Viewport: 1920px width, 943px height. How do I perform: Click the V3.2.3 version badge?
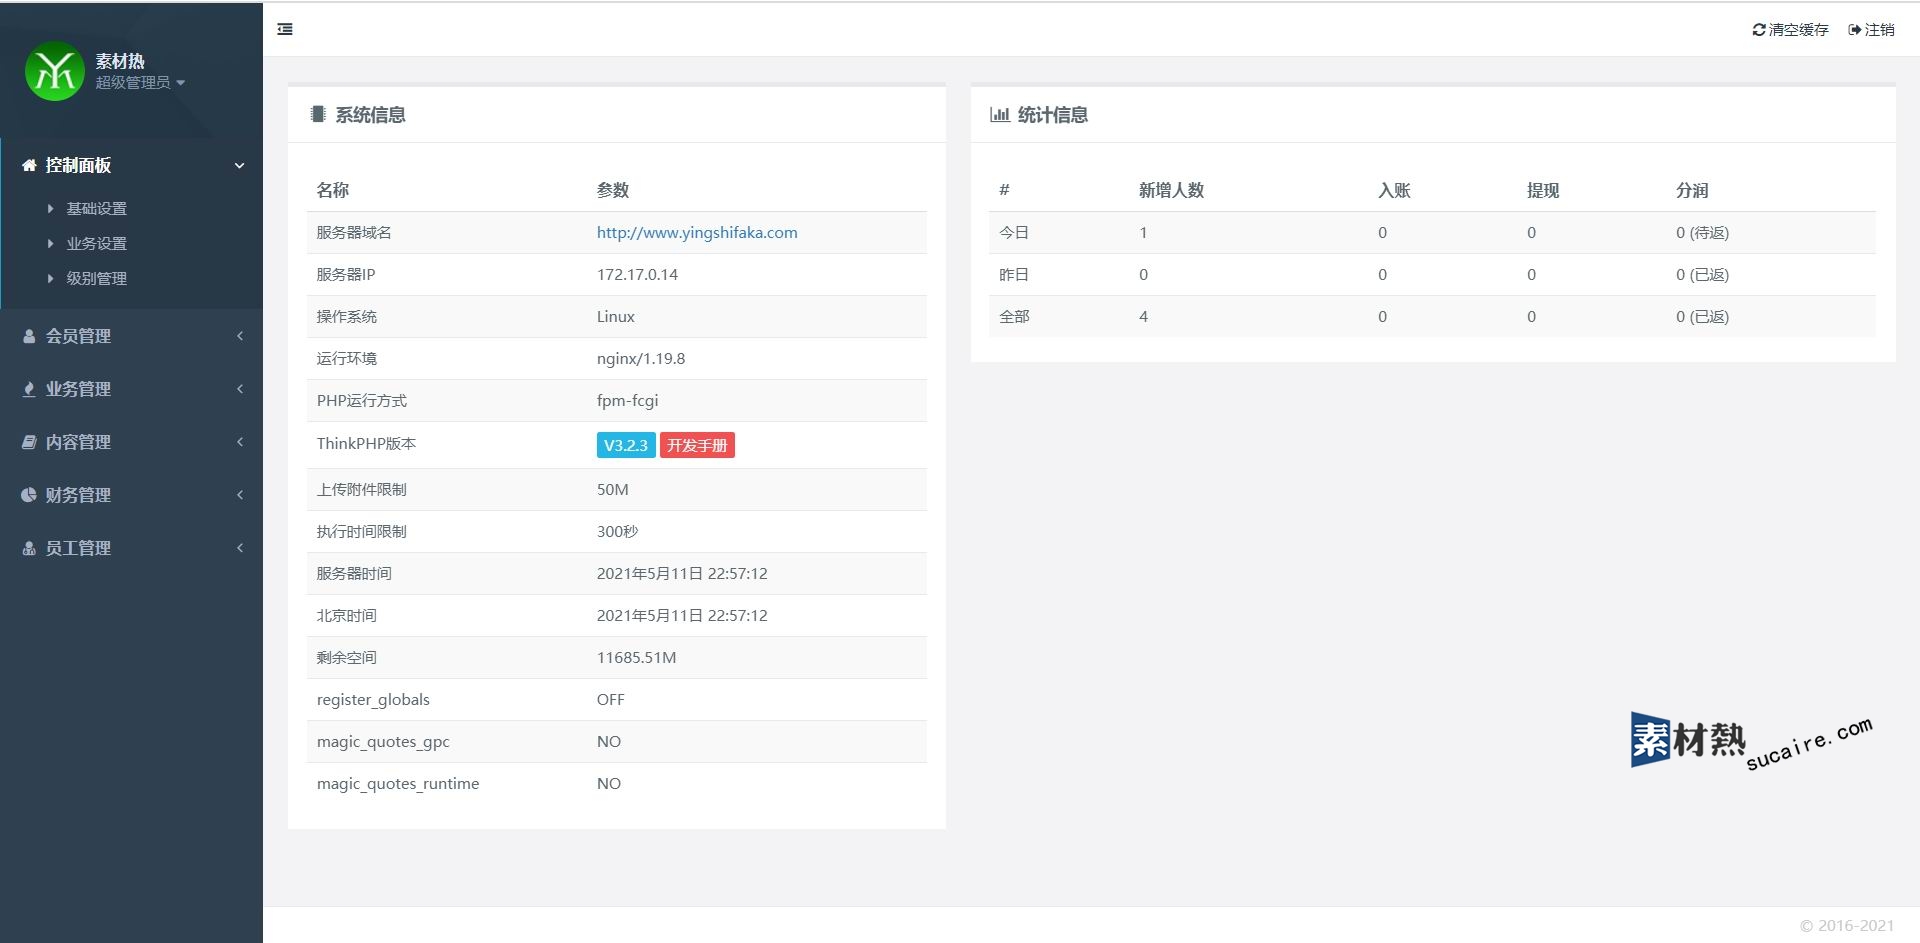(x=626, y=445)
